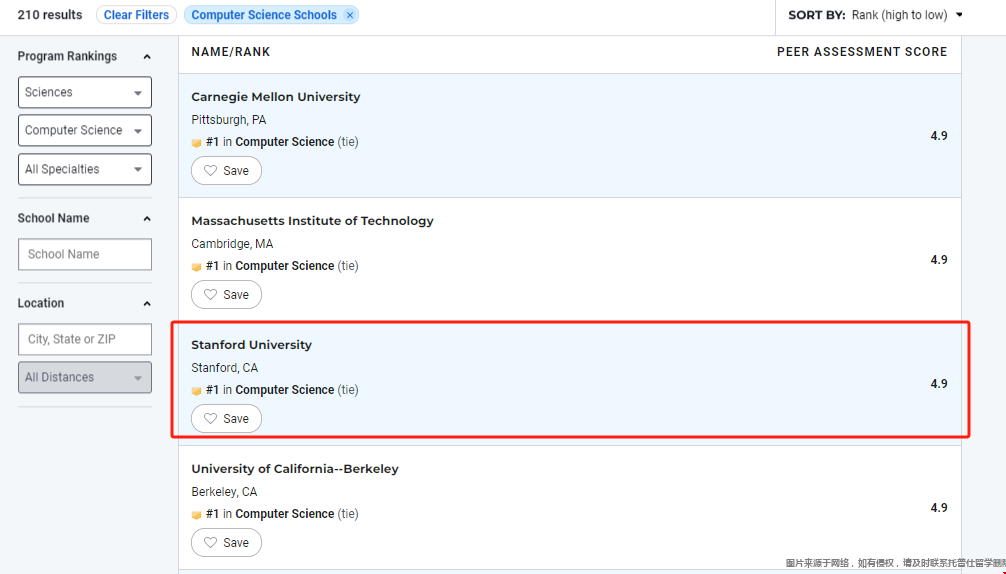Screen dimensions: 1006x574
Task: Click Computer Science rank text in Berkeley row
Action: 285,514
